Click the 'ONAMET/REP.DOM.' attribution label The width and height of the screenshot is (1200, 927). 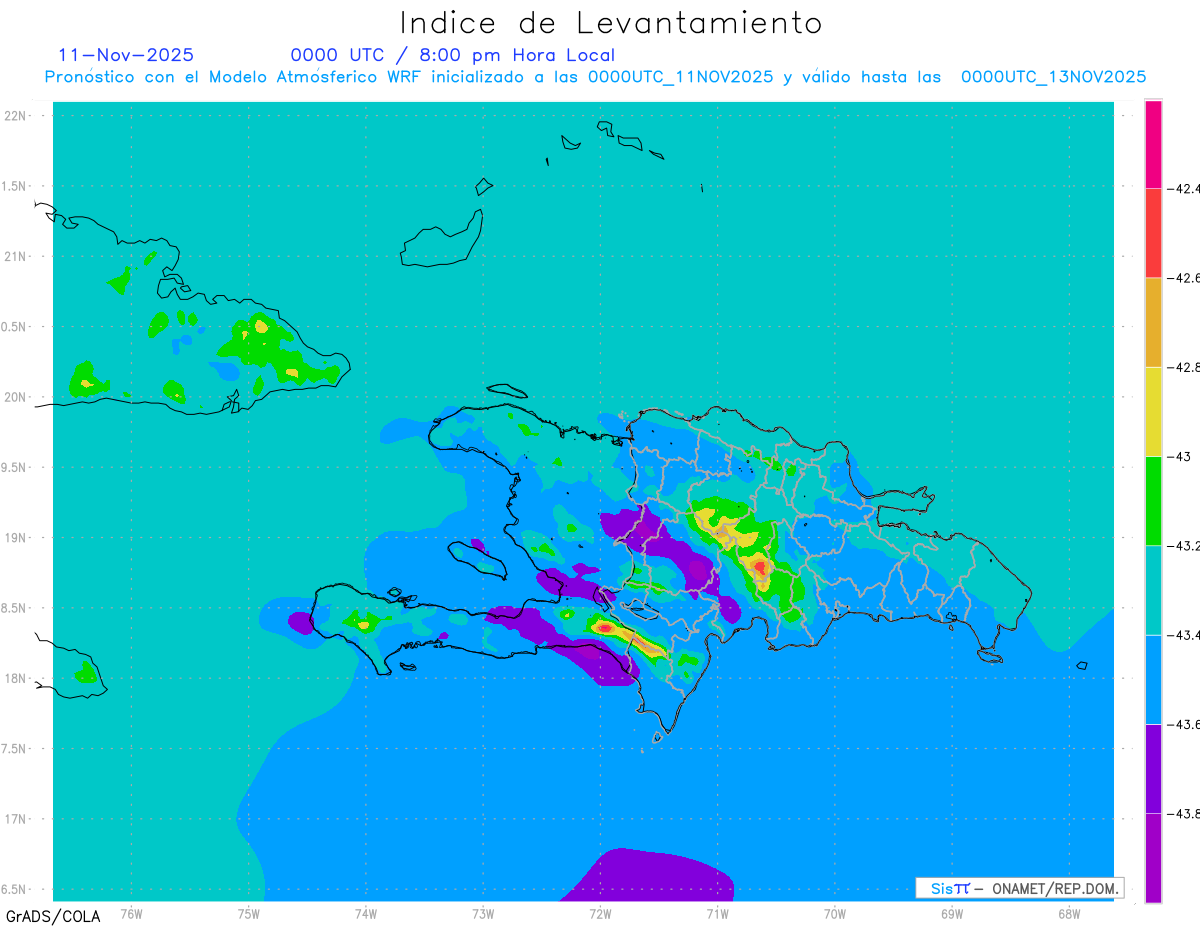click(x=1054, y=888)
